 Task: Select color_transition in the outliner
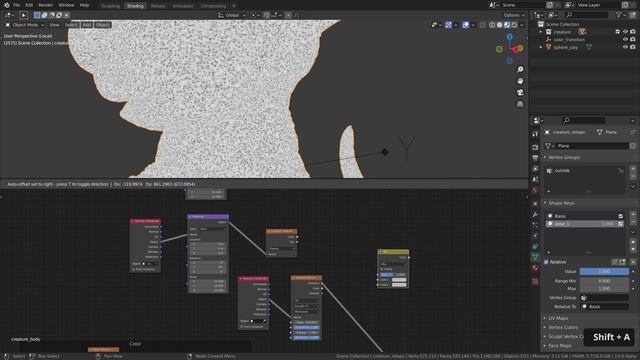569,40
